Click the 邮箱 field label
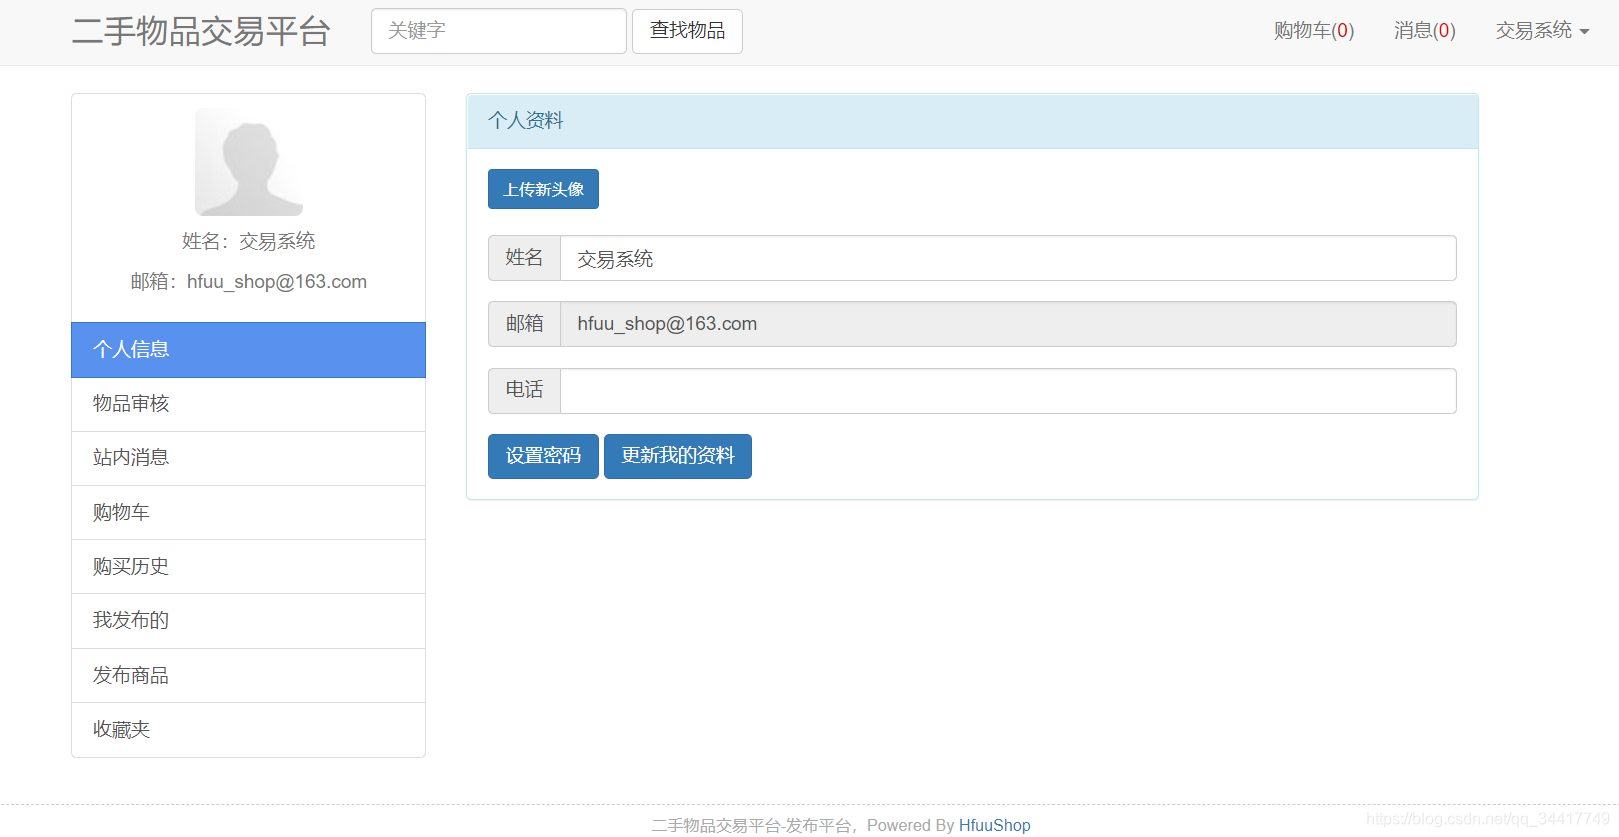1619x837 pixels. point(524,324)
